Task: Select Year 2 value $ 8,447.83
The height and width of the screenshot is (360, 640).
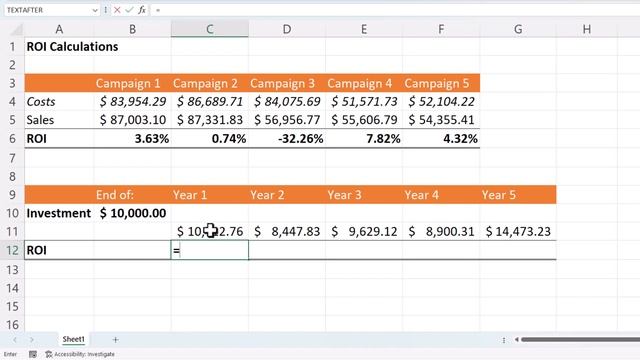Action: pos(287,231)
